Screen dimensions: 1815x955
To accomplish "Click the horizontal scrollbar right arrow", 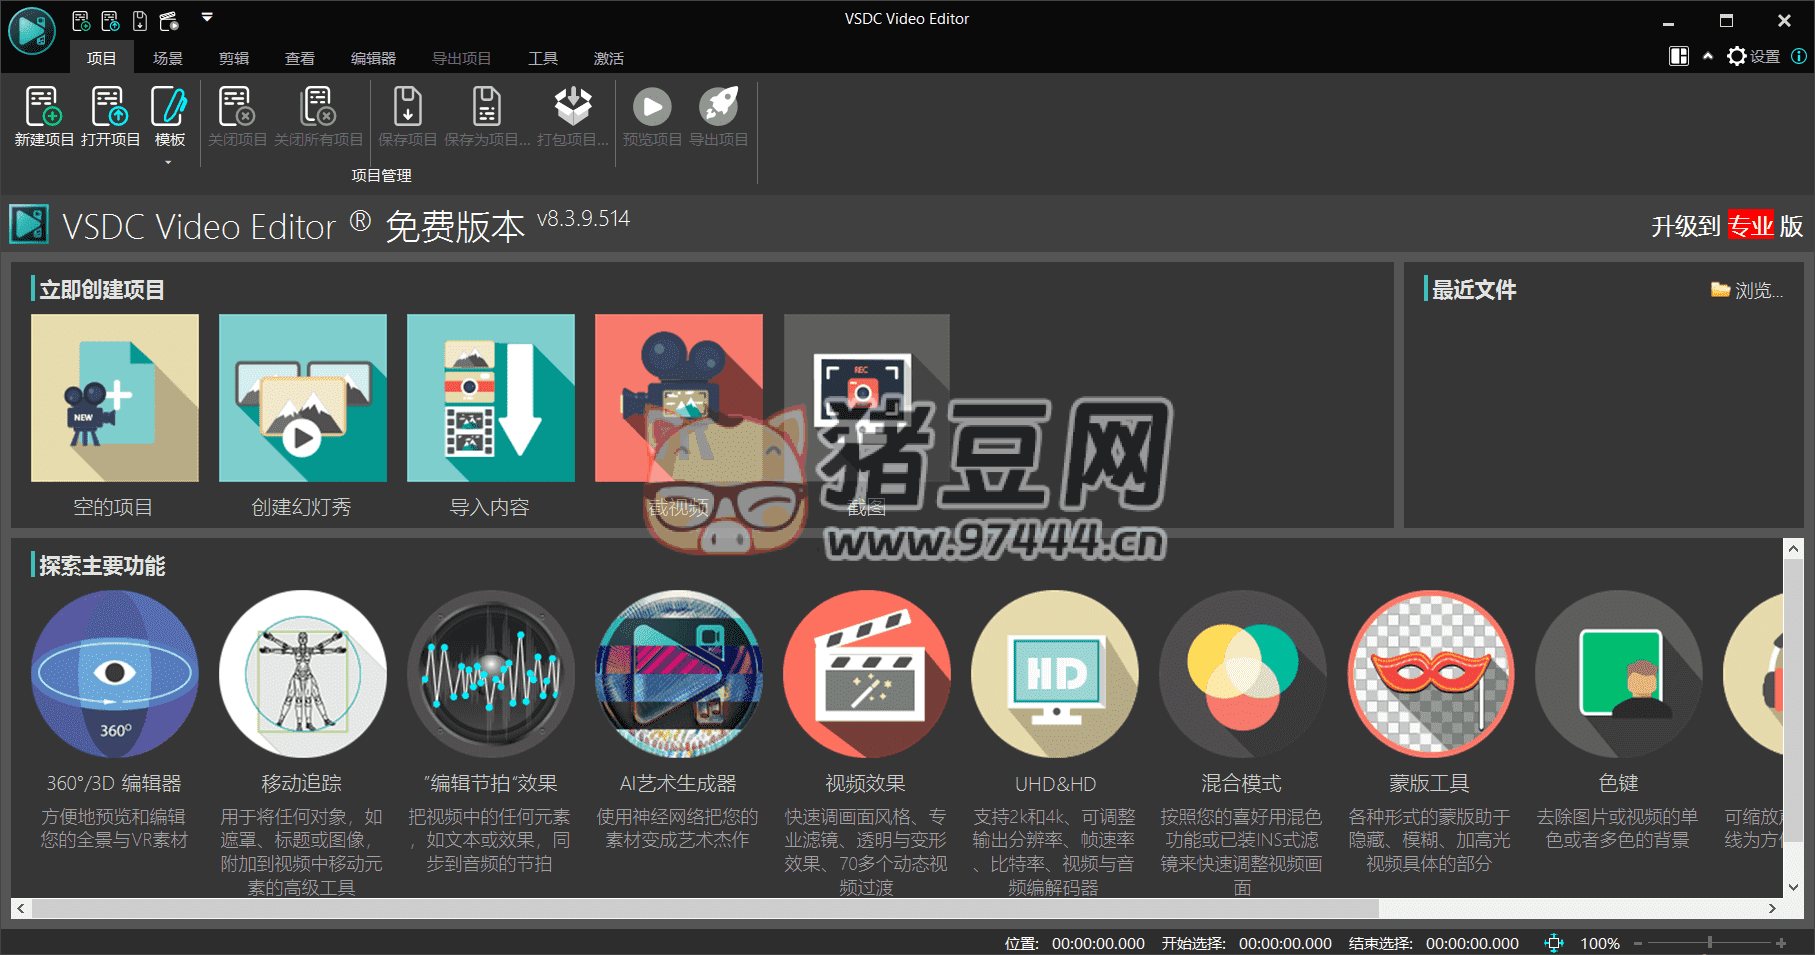I will (1772, 908).
